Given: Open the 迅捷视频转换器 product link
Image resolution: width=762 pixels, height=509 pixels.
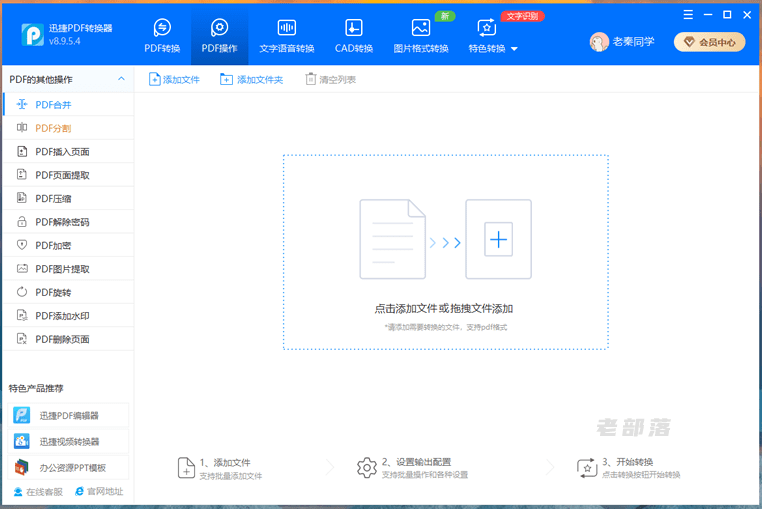Looking at the screenshot, I should [x=68, y=441].
